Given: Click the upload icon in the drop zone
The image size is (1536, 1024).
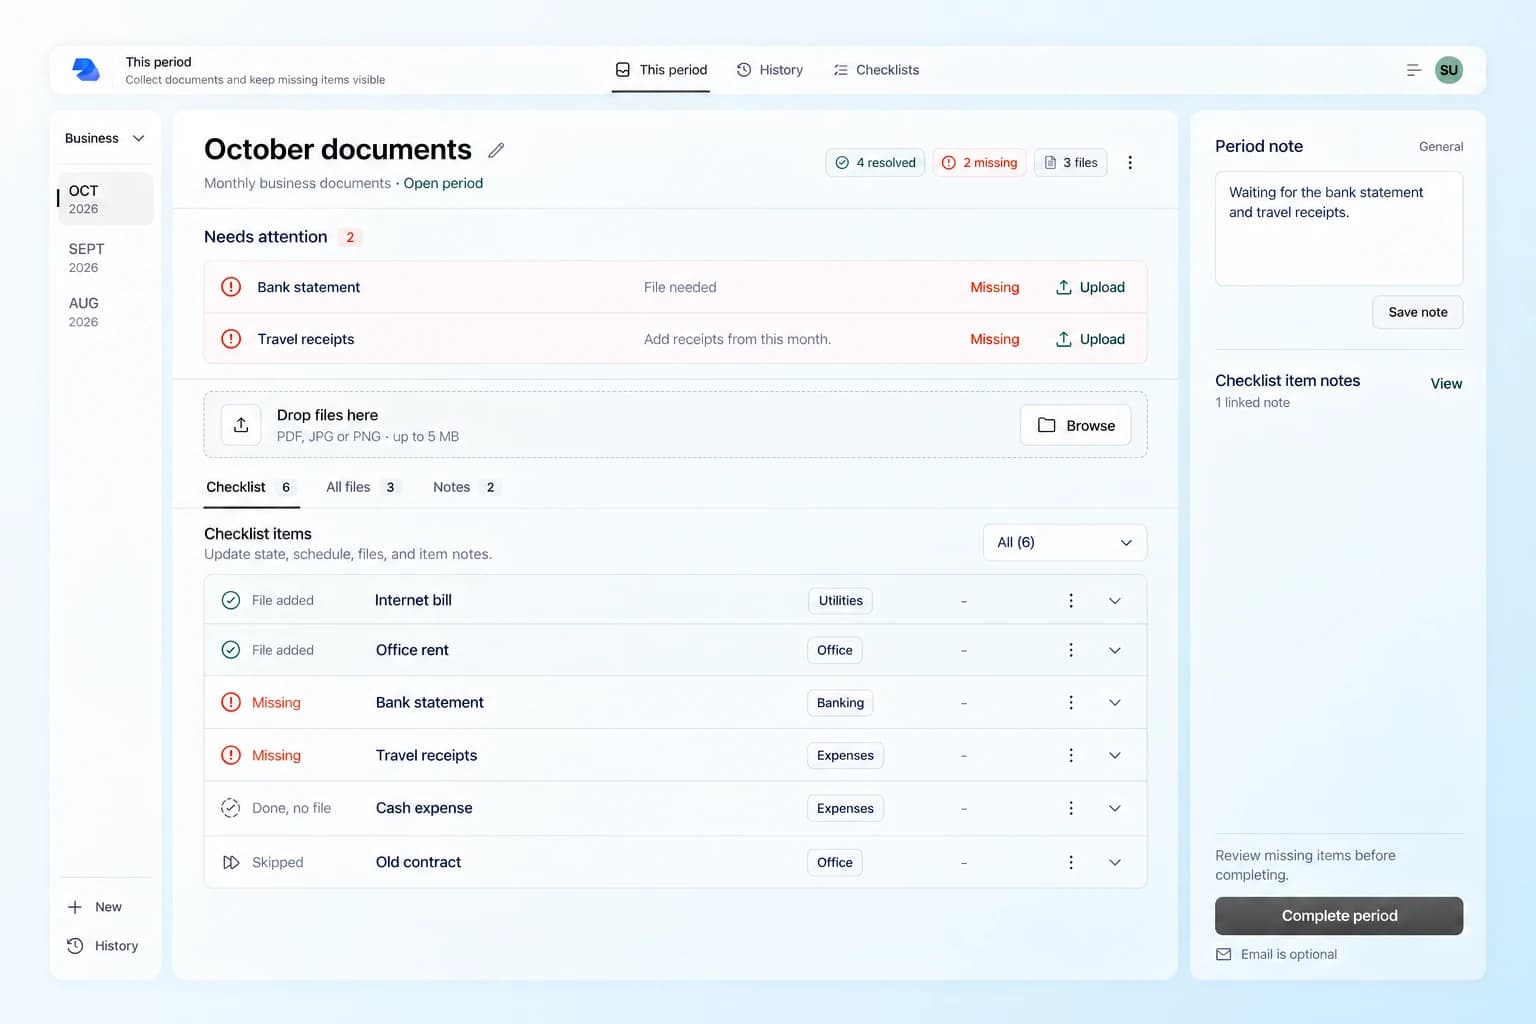Looking at the screenshot, I should (x=241, y=425).
